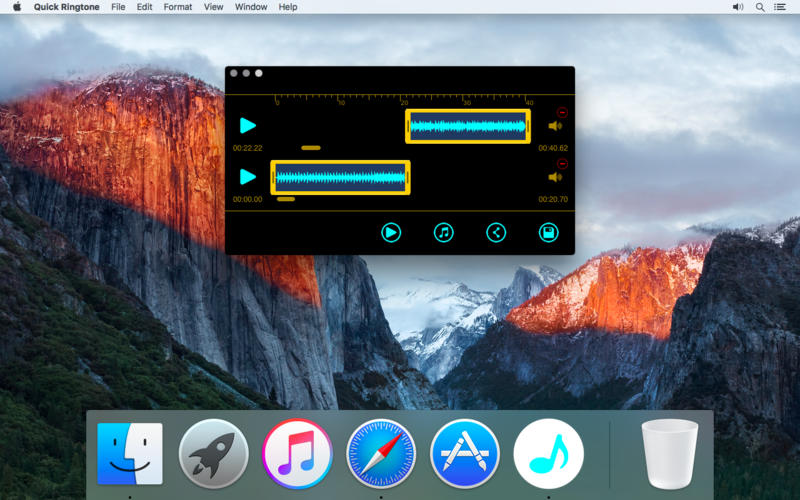
Task: Click the left trim handle of the upper clip
Action: coord(408,126)
